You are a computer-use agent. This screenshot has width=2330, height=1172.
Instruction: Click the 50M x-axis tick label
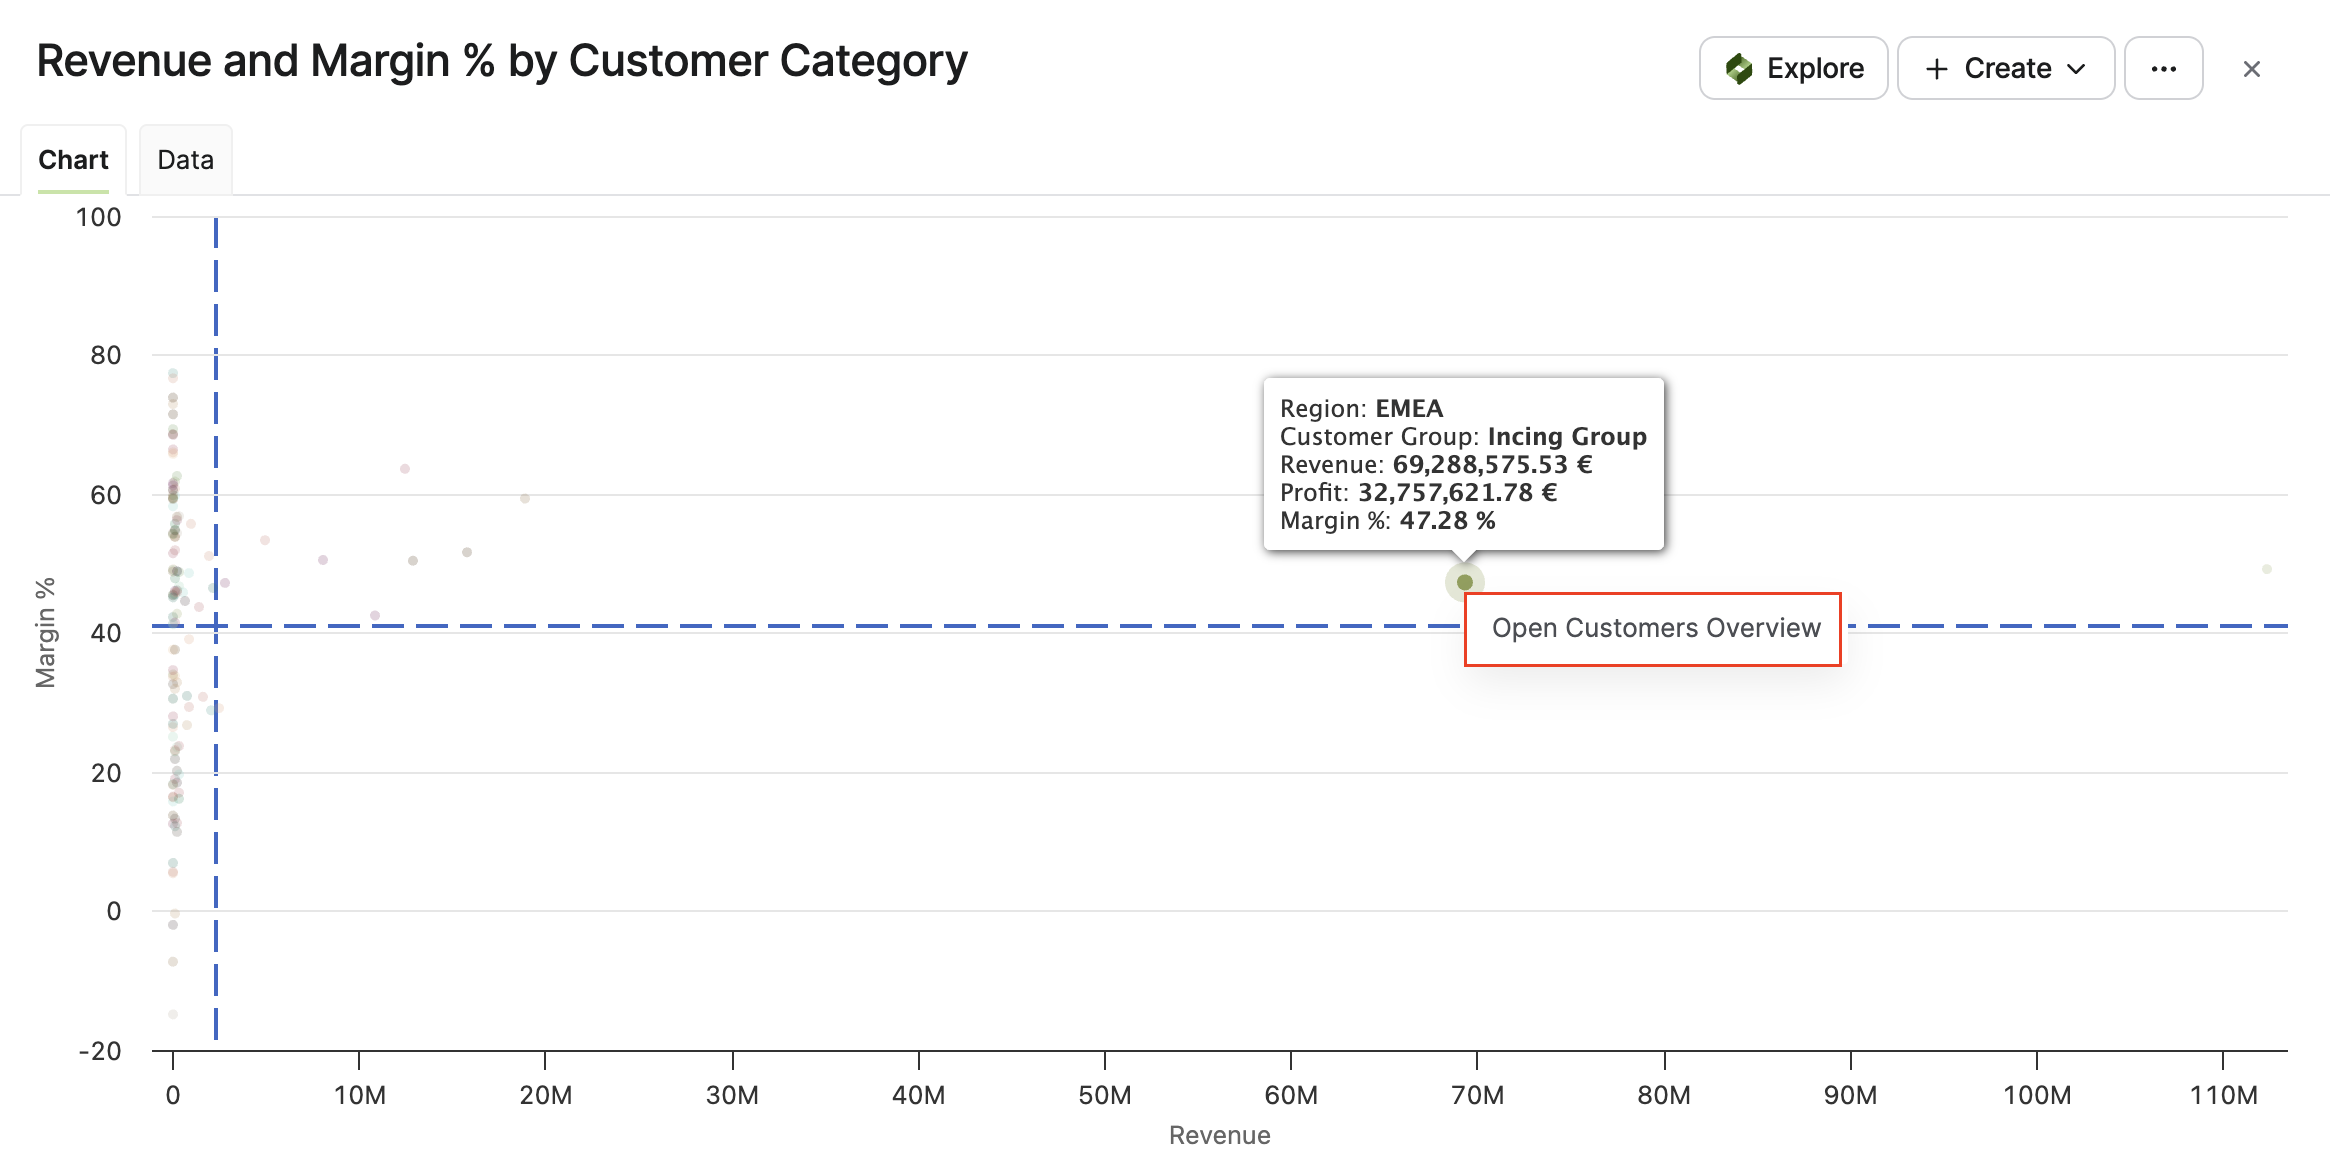click(x=1105, y=1095)
